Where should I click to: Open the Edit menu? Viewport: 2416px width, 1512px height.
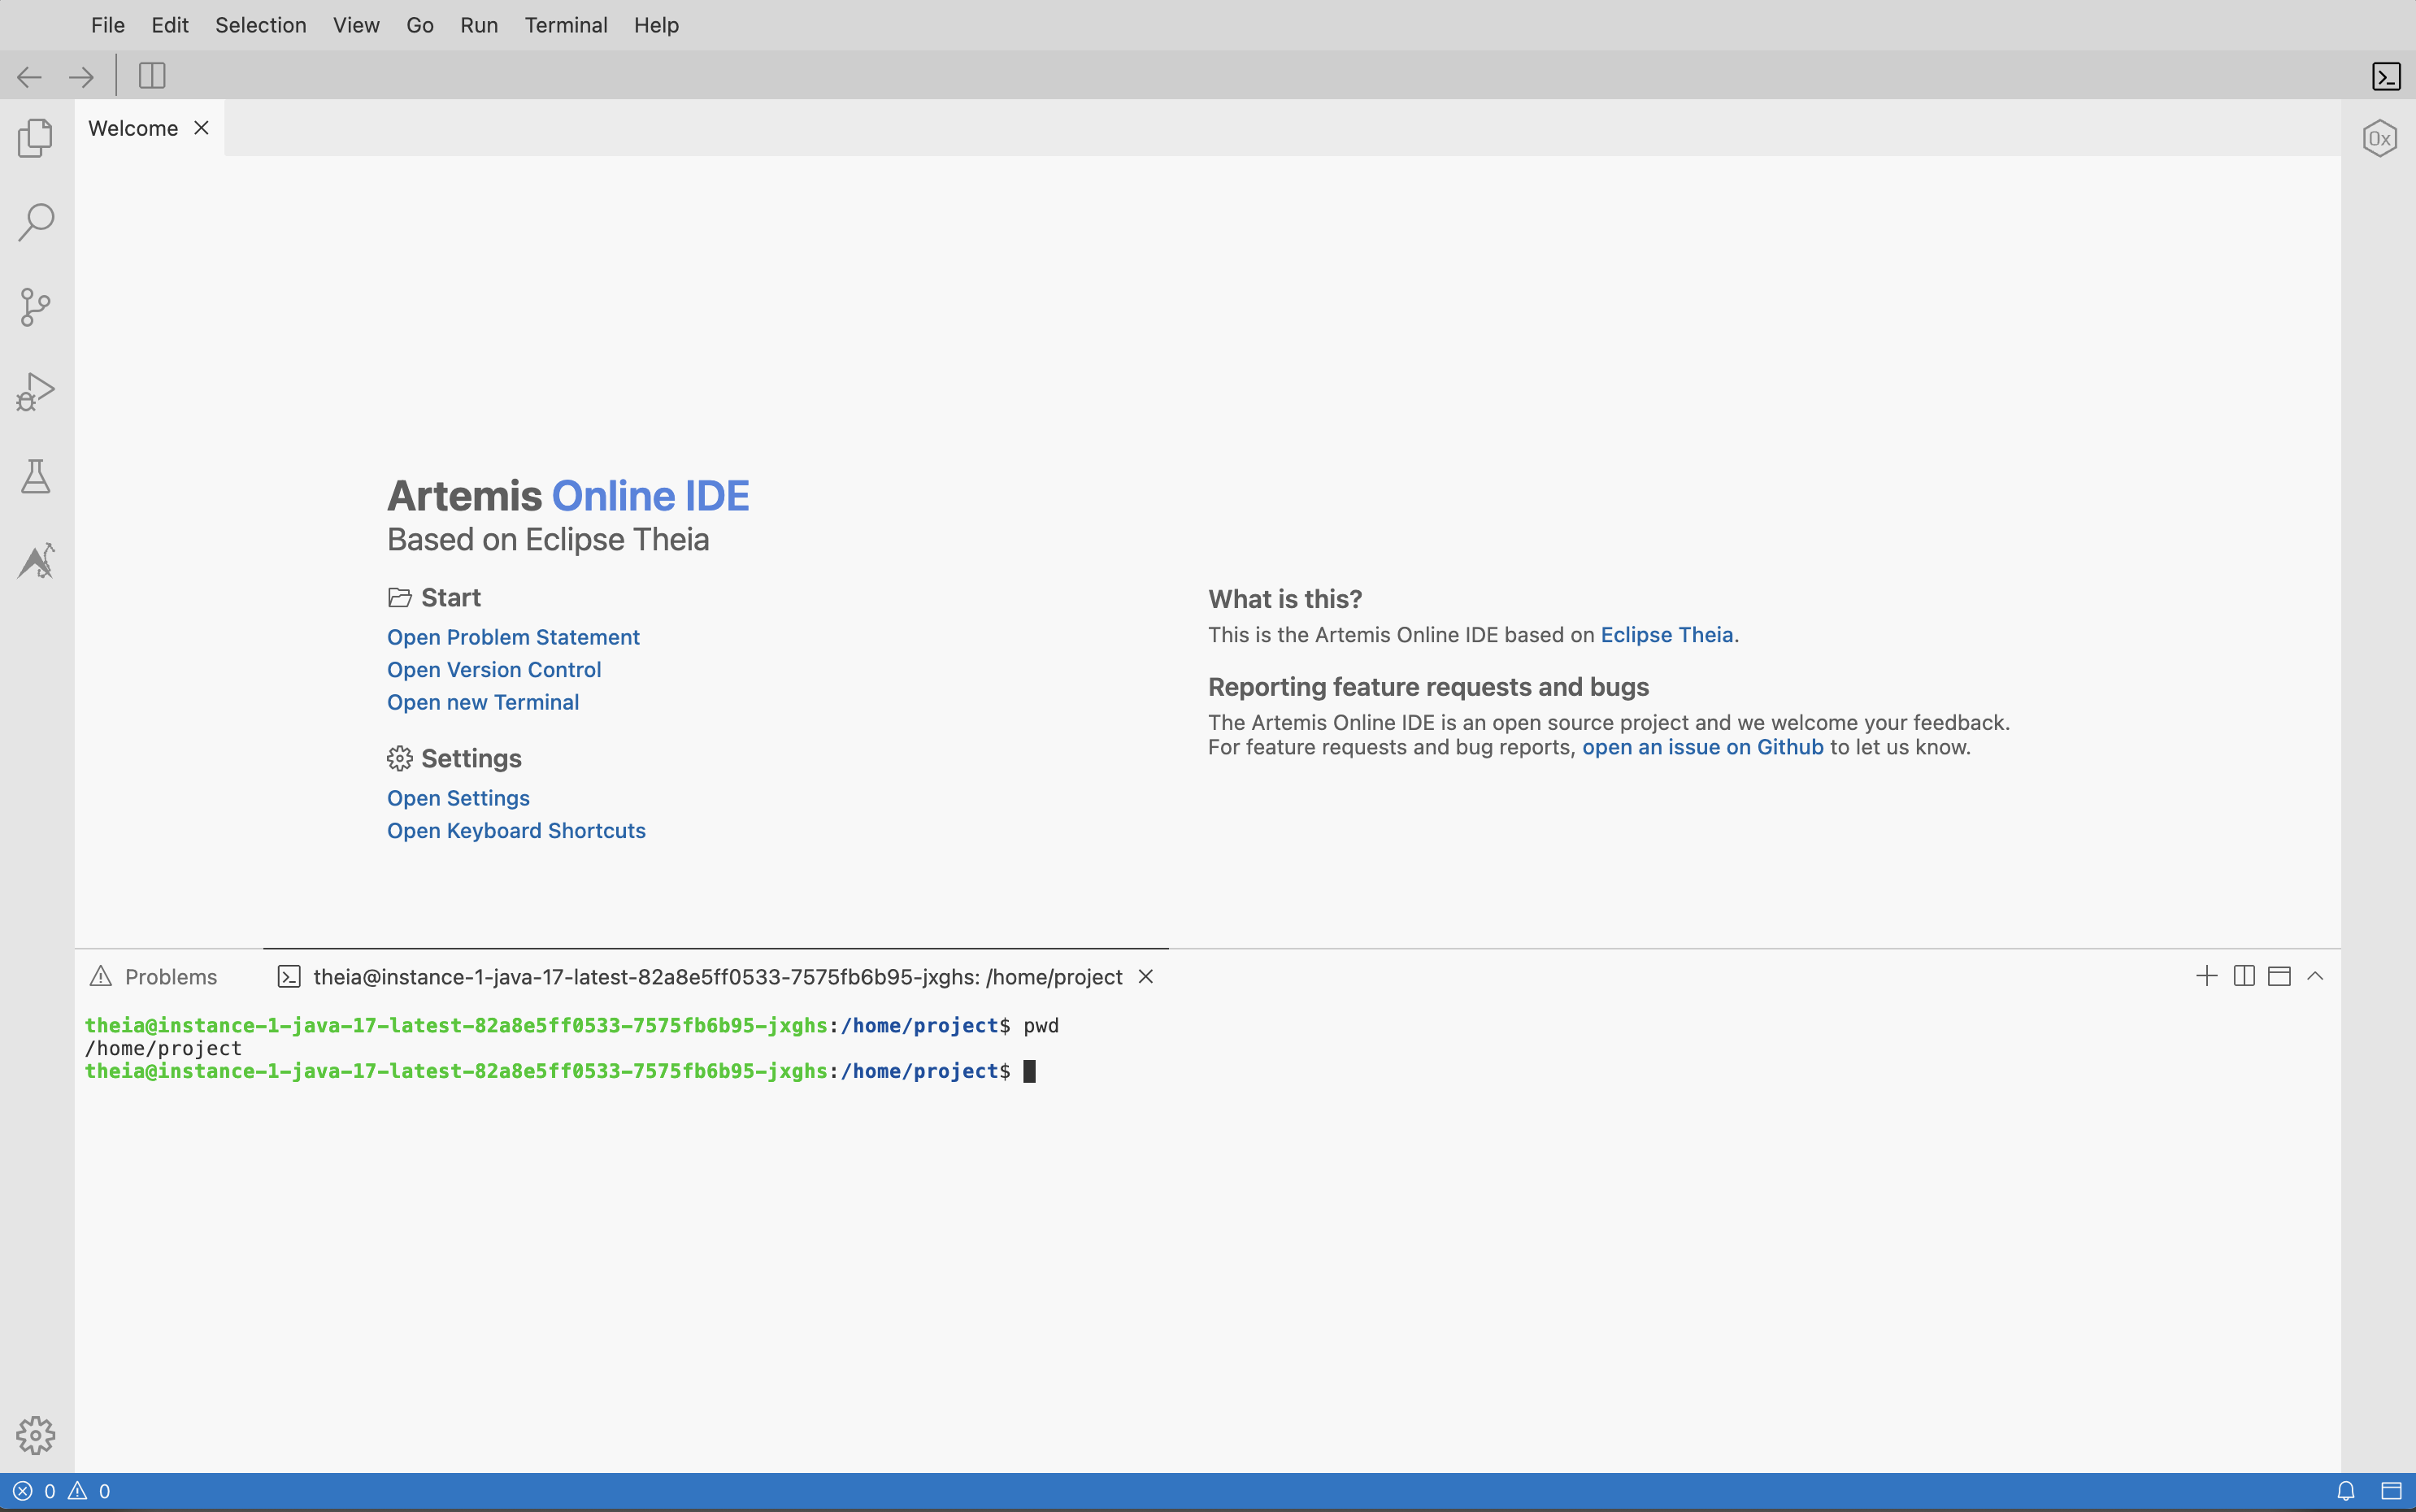(170, 25)
